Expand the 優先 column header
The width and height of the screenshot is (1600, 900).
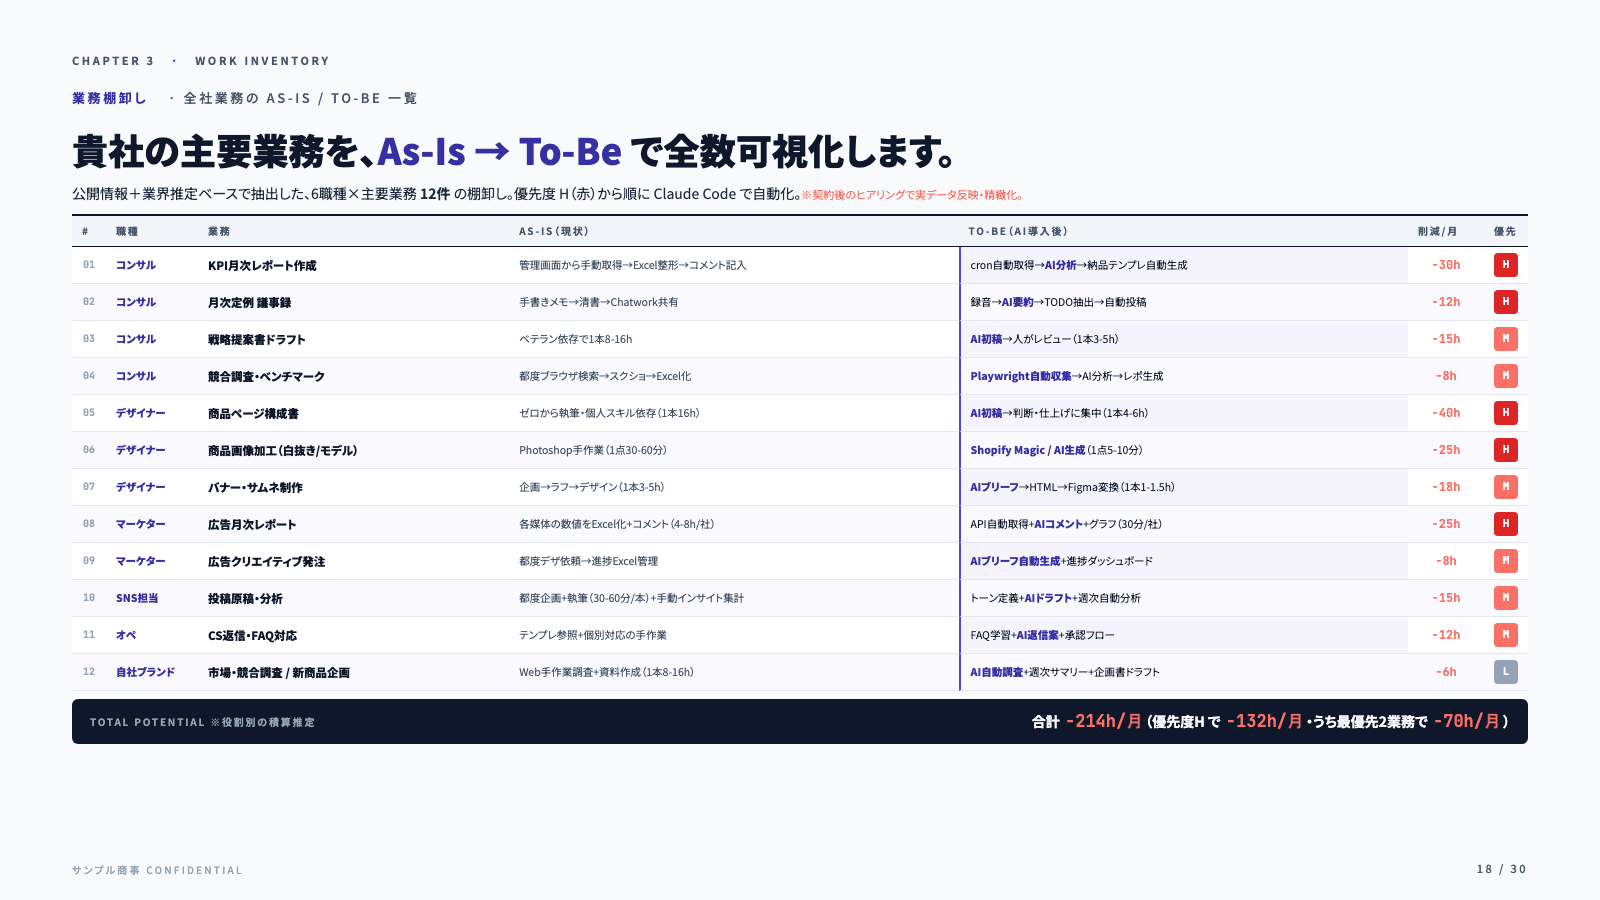click(x=1504, y=231)
